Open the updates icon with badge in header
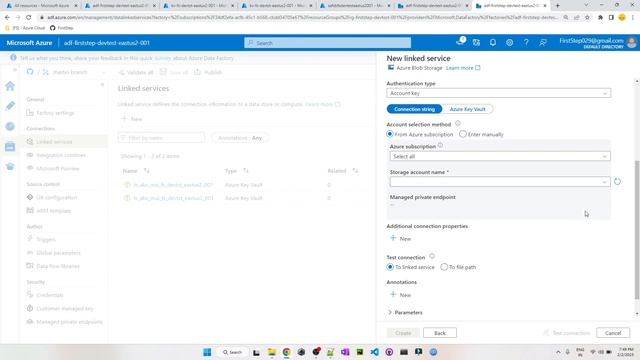The width and height of the screenshot is (640, 360). [460, 42]
